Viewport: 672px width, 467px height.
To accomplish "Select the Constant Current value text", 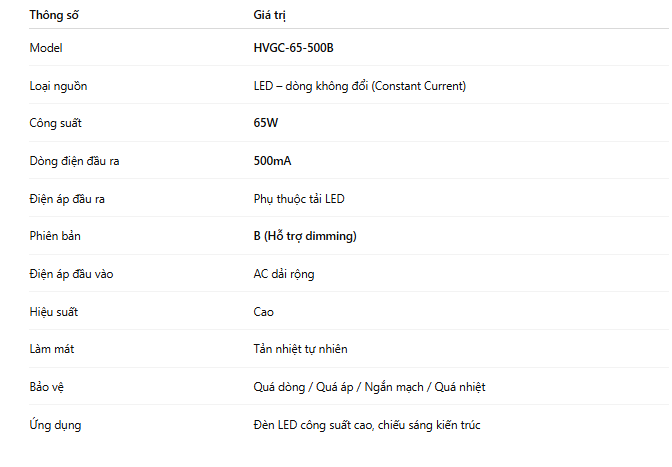I will tap(359, 86).
